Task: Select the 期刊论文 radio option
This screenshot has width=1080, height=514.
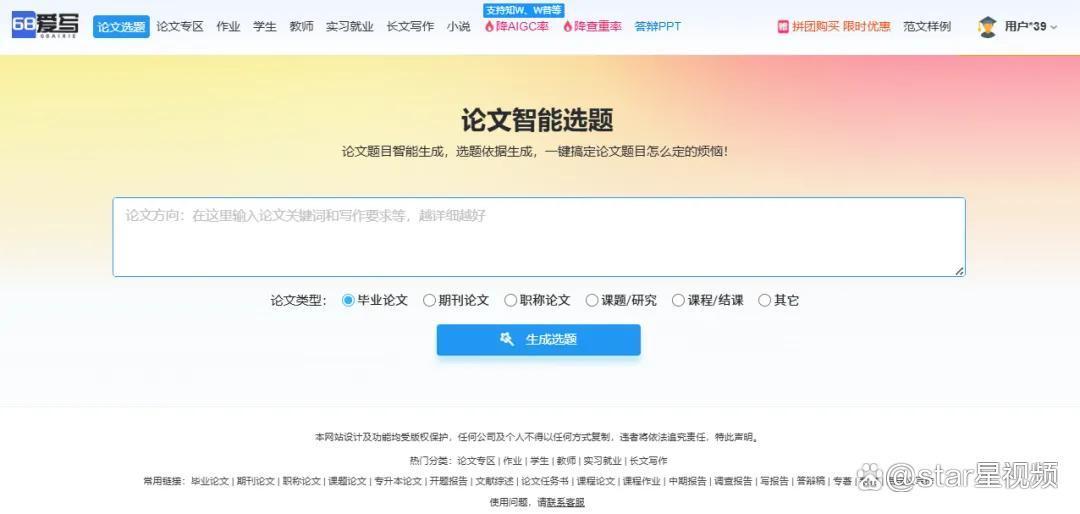Action: pos(429,300)
